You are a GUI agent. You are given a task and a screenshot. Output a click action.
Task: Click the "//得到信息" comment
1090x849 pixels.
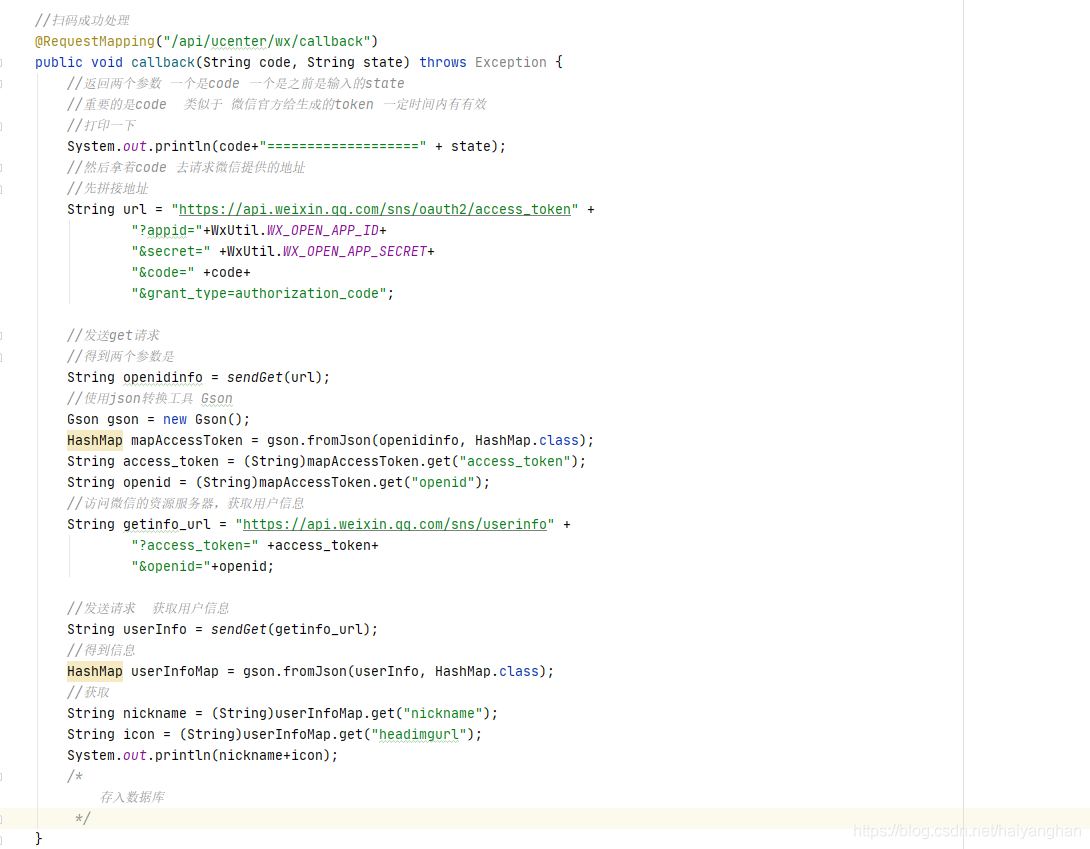(101, 650)
